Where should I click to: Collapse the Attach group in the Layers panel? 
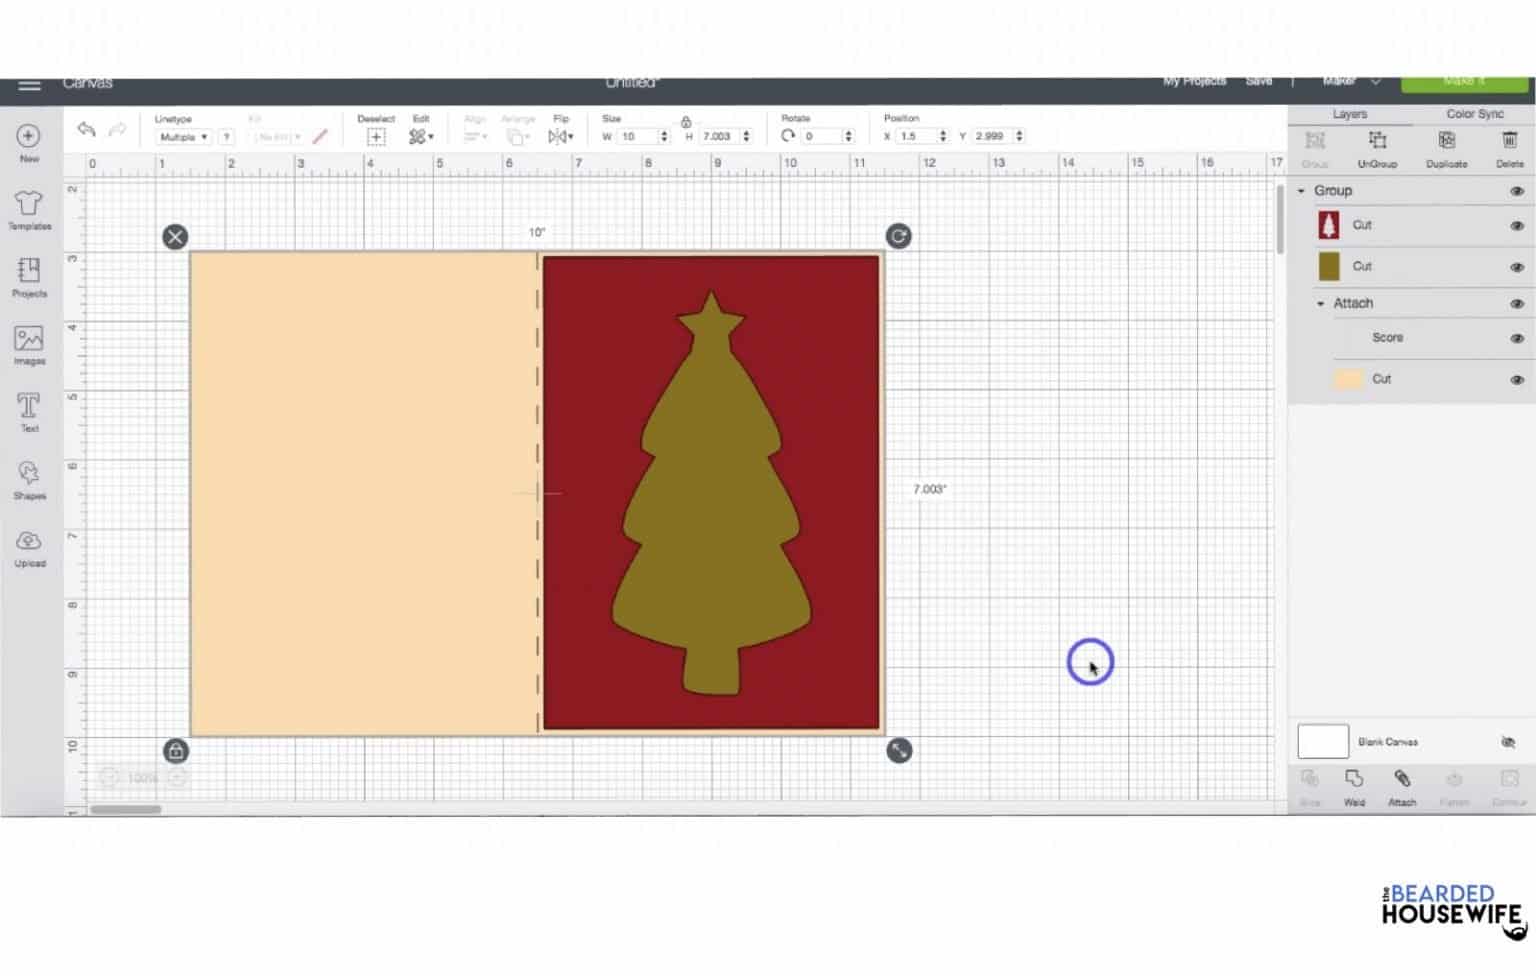[x=1319, y=303]
